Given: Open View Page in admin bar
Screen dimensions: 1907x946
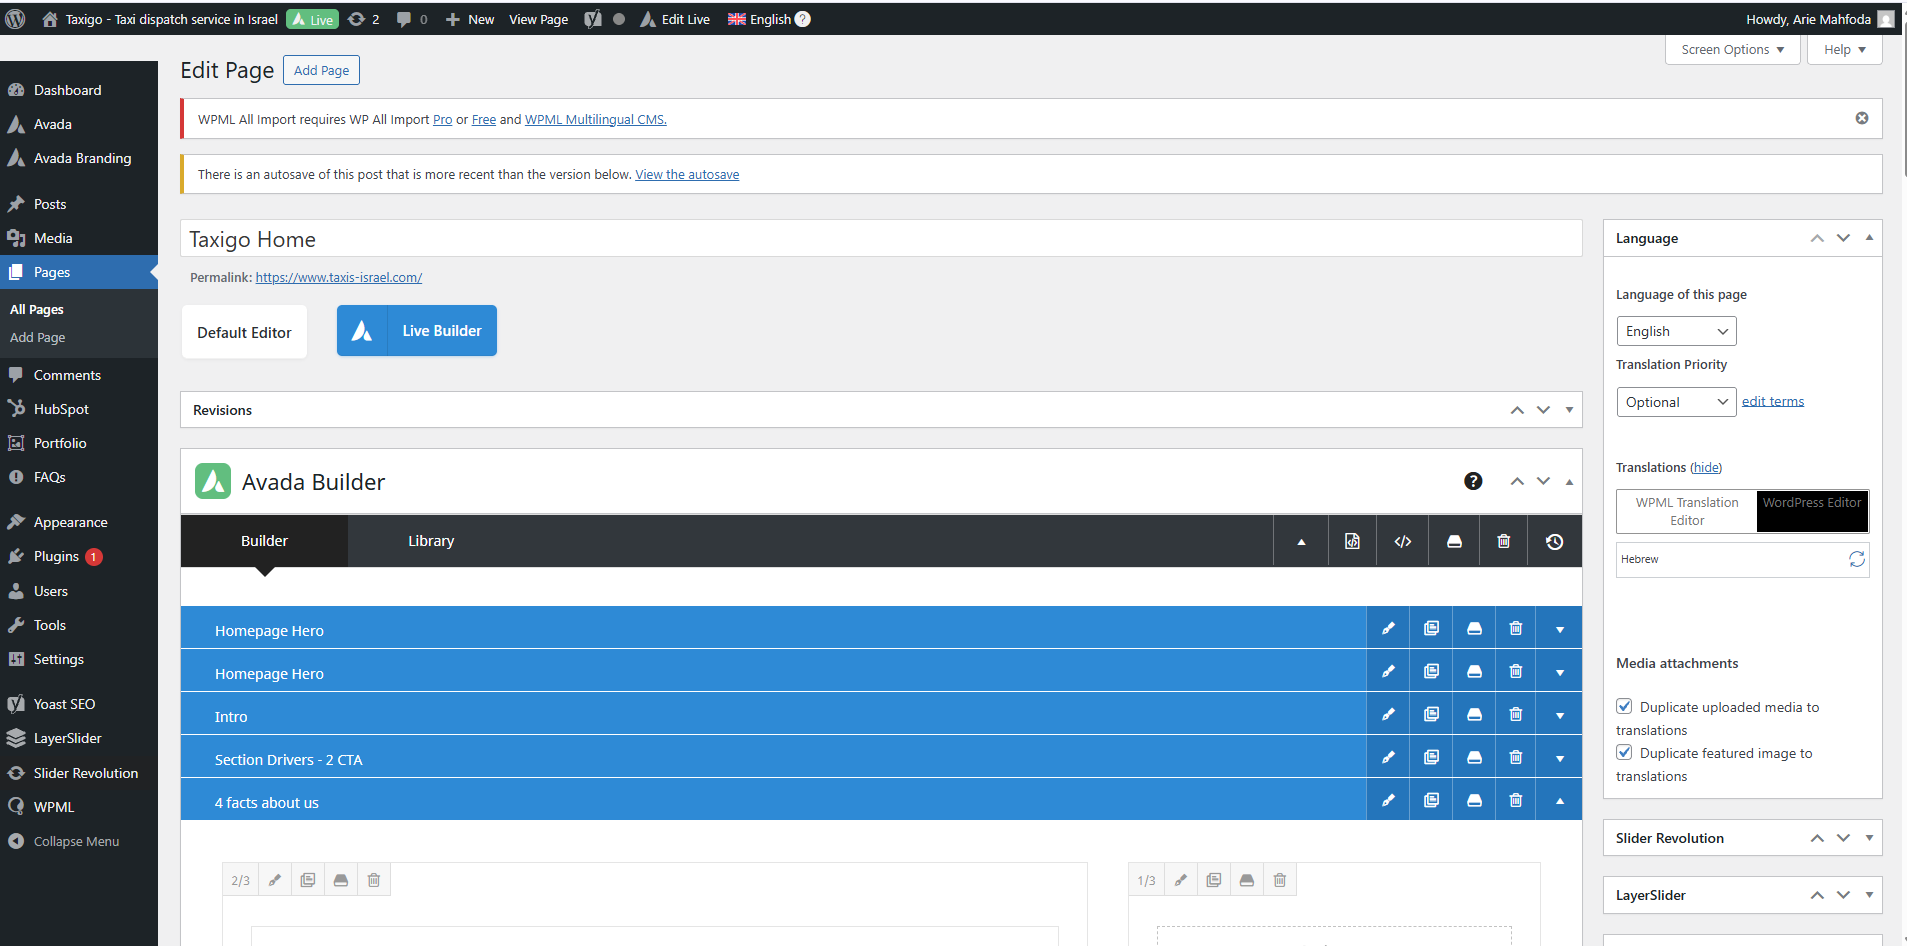Looking at the screenshot, I should [x=538, y=19].
